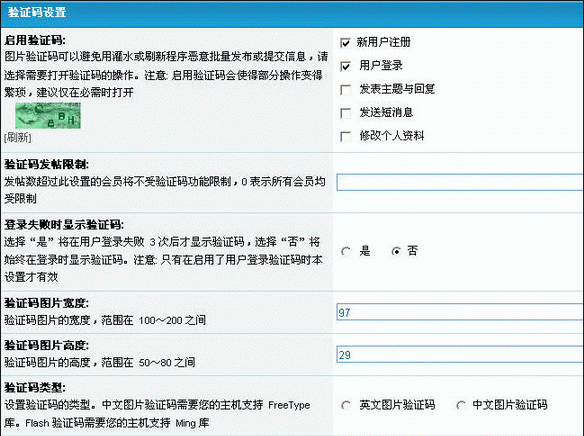The width and height of the screenshot is (584, 436).
Task: Choose the 中文图片验证码 radio option
Action: pos(461,405)
